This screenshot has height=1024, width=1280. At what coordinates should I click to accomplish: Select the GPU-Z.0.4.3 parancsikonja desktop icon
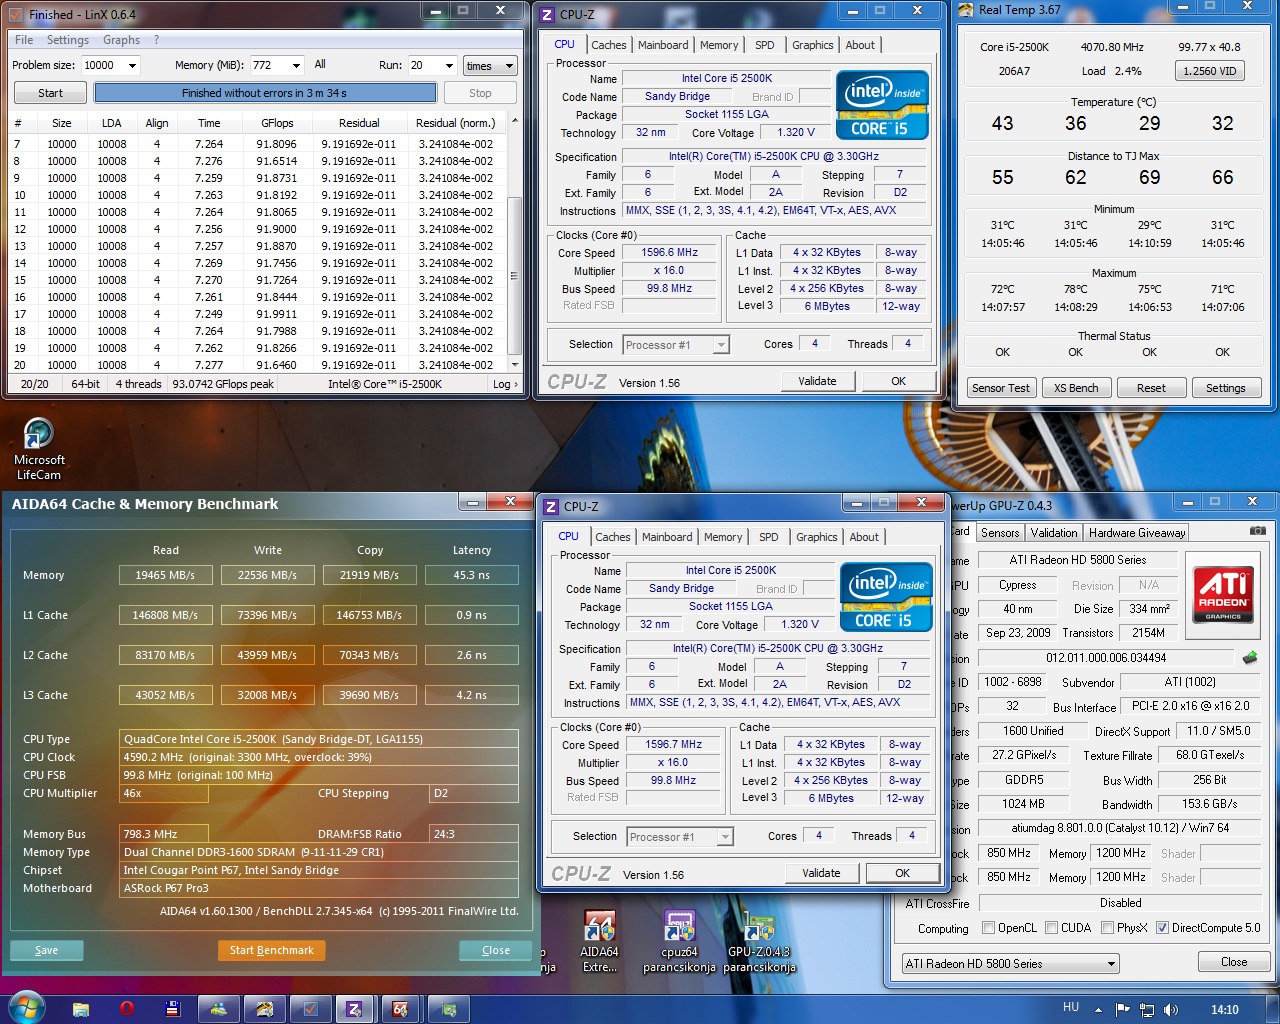[759, 942]
